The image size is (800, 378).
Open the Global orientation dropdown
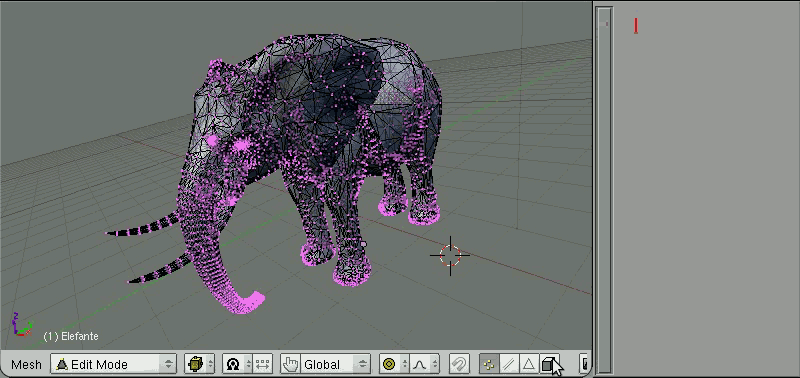coord(336,364)
